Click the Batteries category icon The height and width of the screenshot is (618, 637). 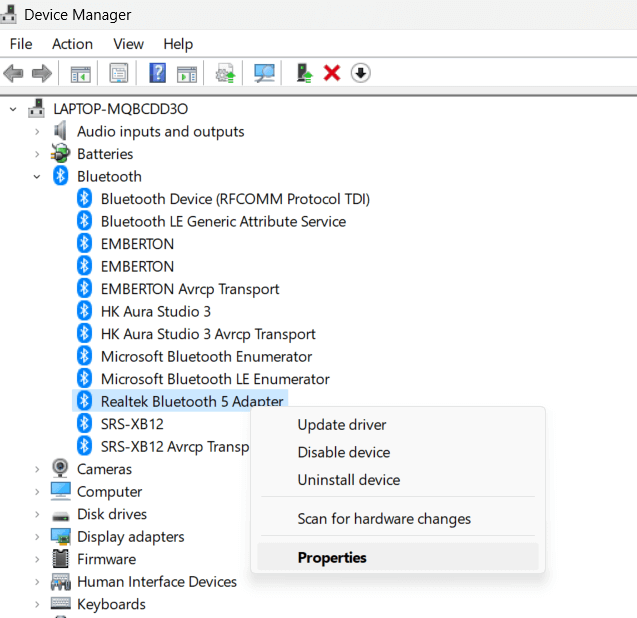[61, 154]
